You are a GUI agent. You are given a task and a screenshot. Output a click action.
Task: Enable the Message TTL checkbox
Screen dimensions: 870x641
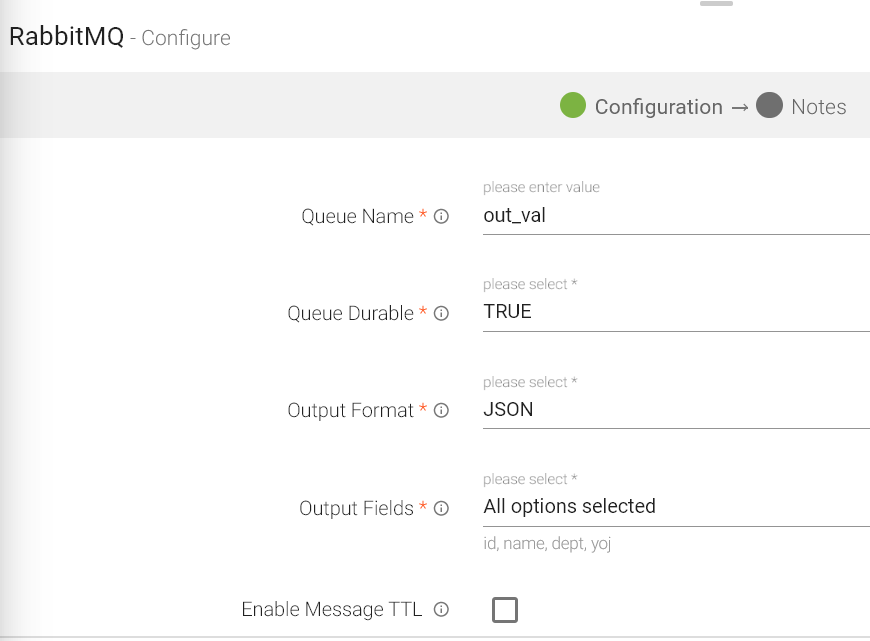pos(505,609)
